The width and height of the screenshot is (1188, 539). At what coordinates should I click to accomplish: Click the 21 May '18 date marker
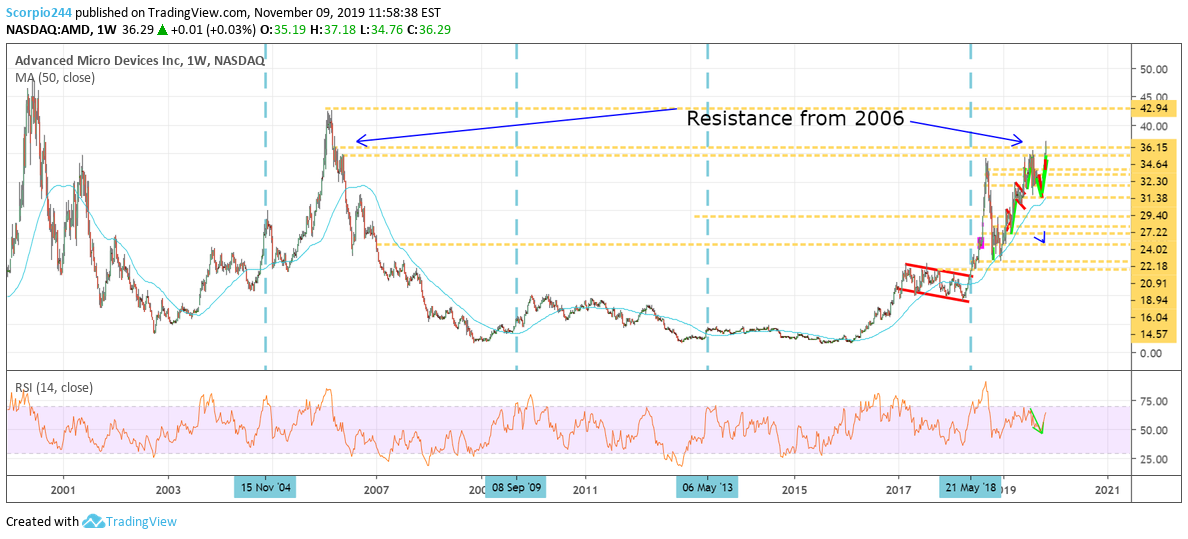coord(971,487)
